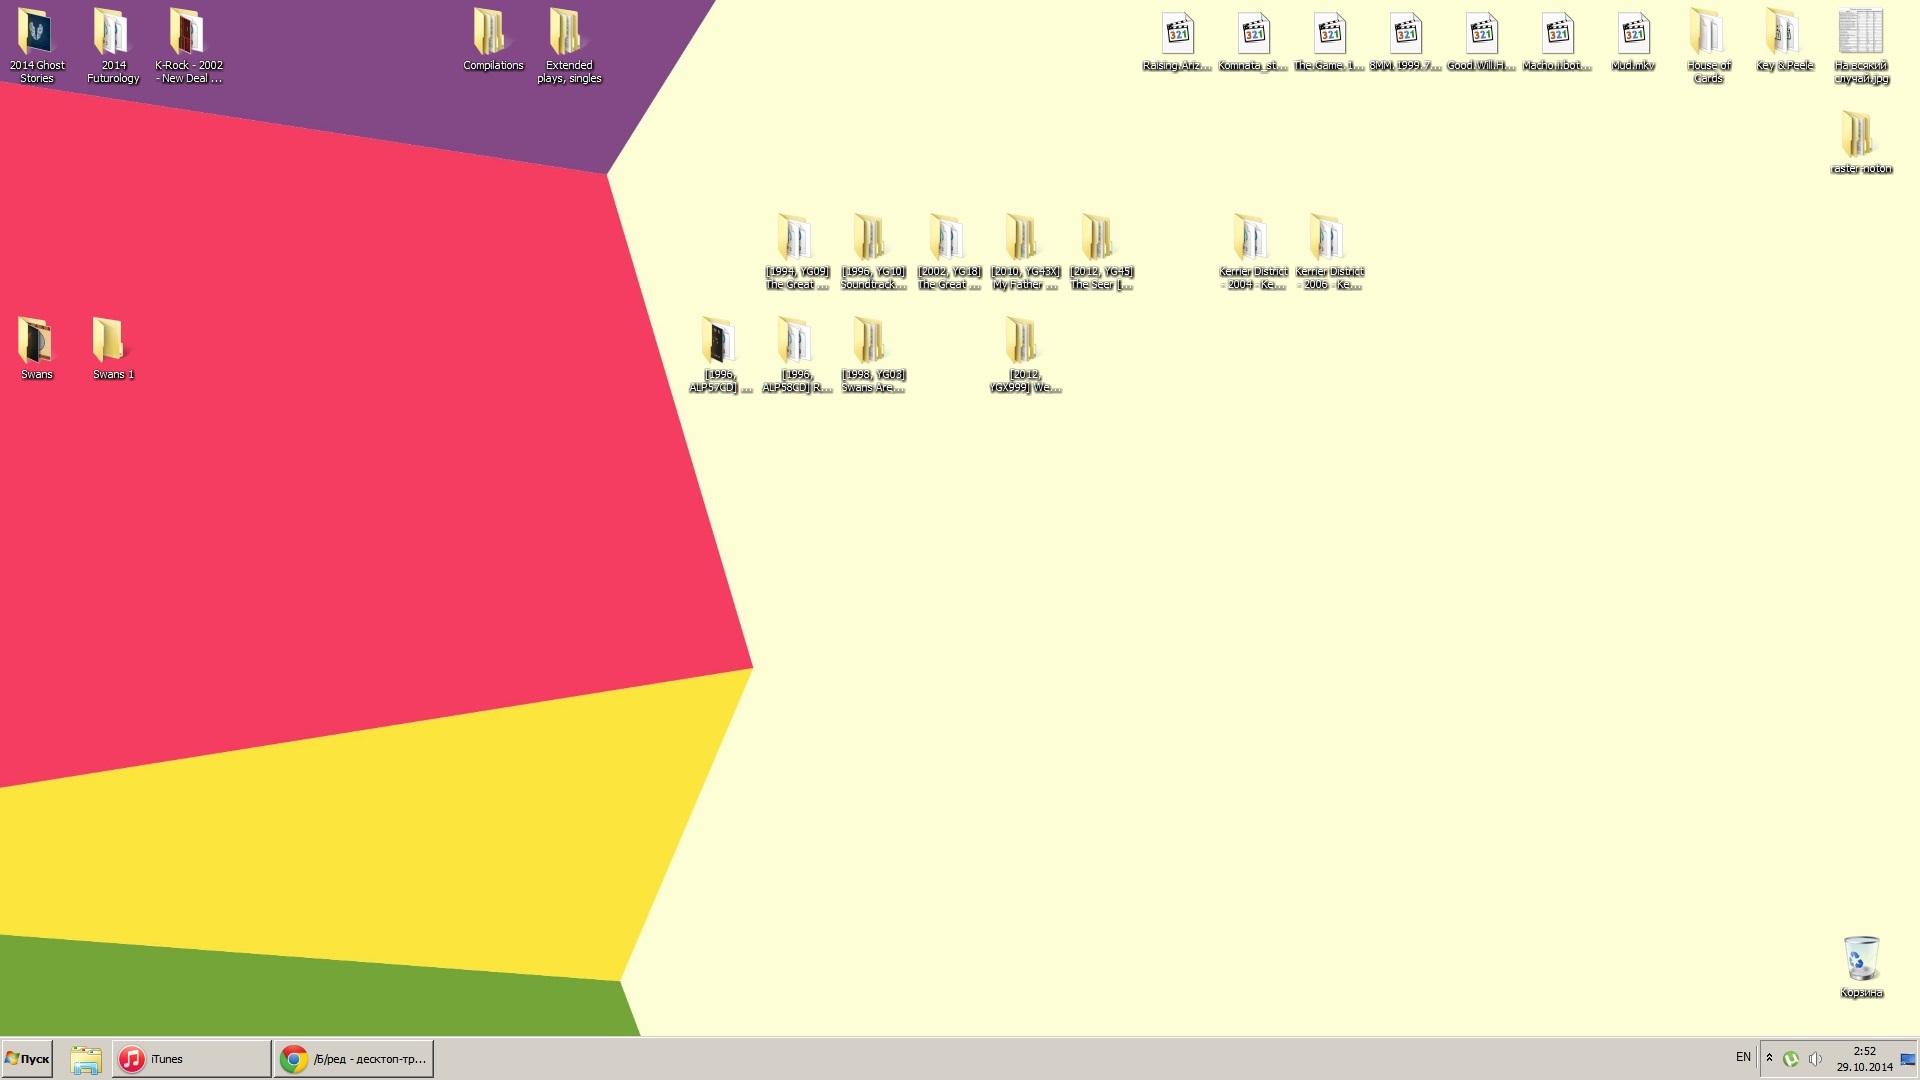Click the uTorrent tray icon
The width and height of the screenshot is (1920, 1080).
[x=1791, y=1059]
